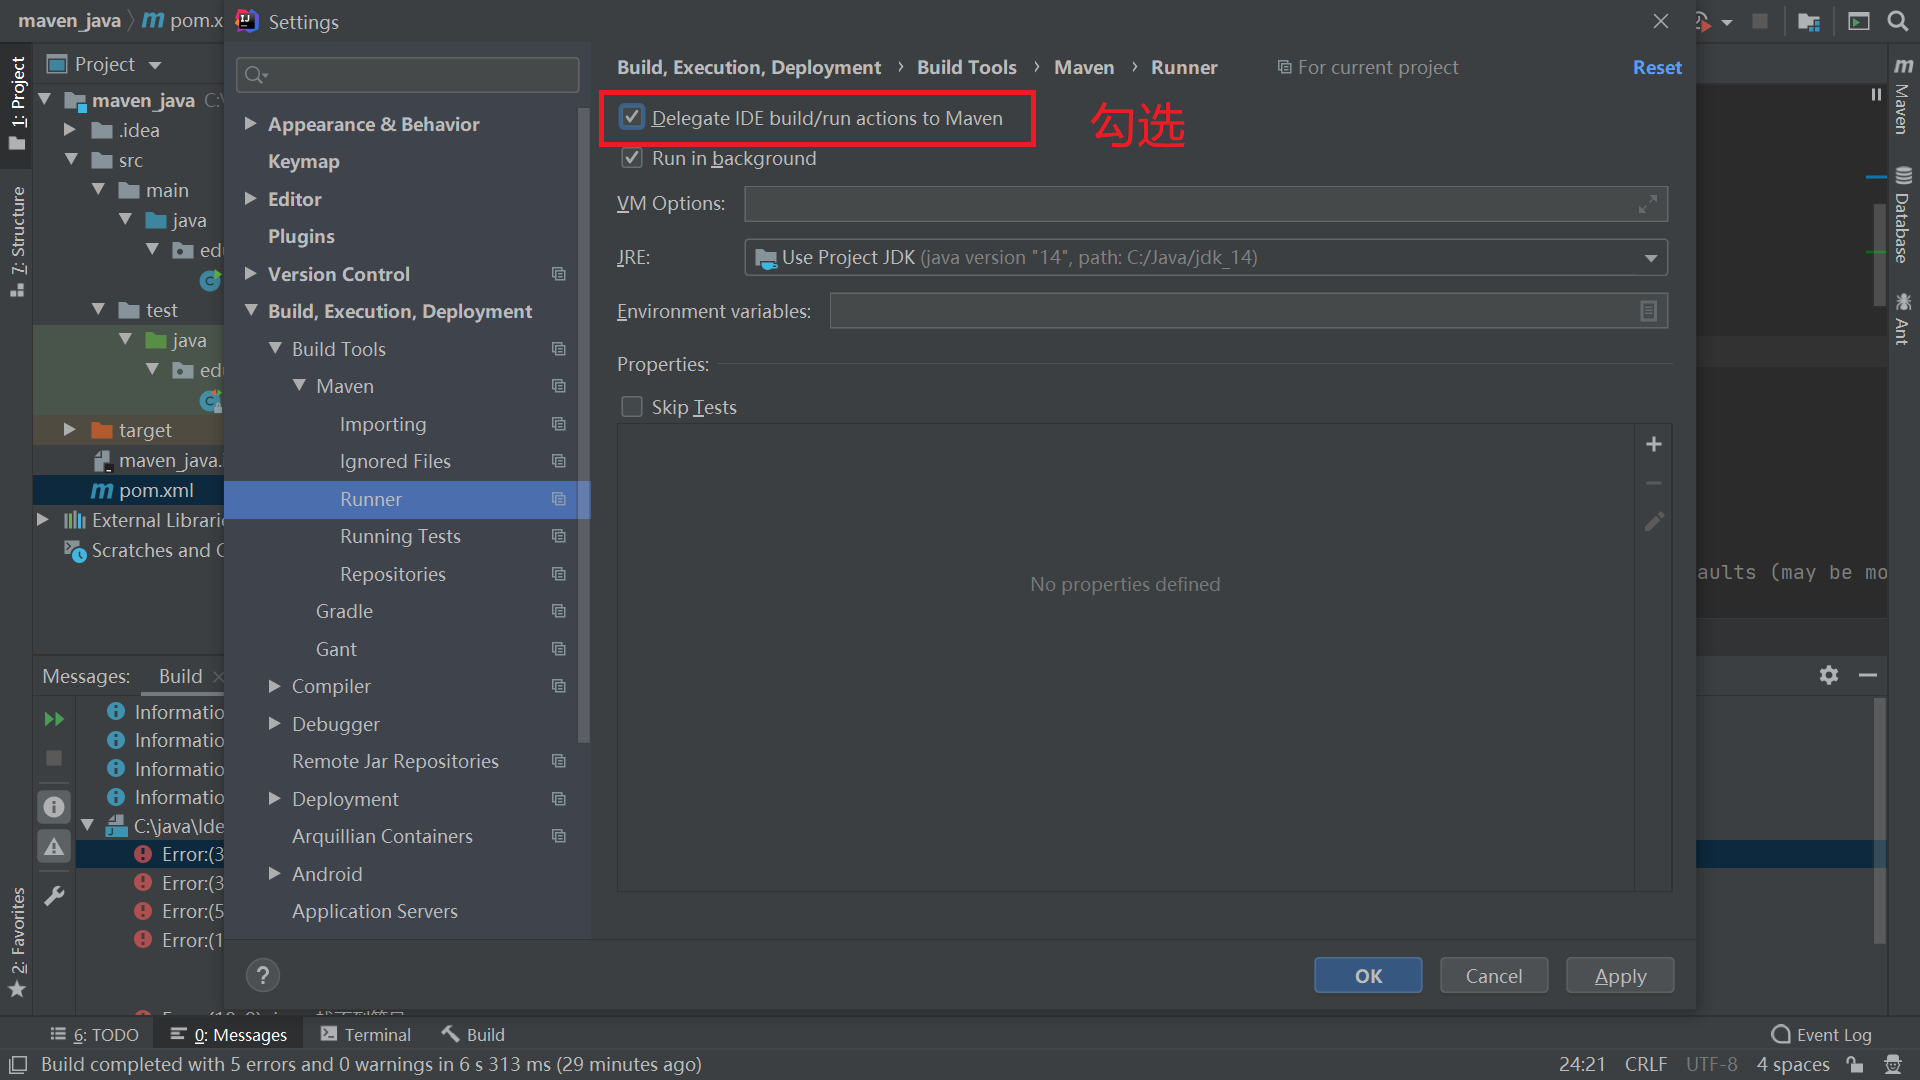
Task: Open the Maven tool window
Action: click(1901, 110)
